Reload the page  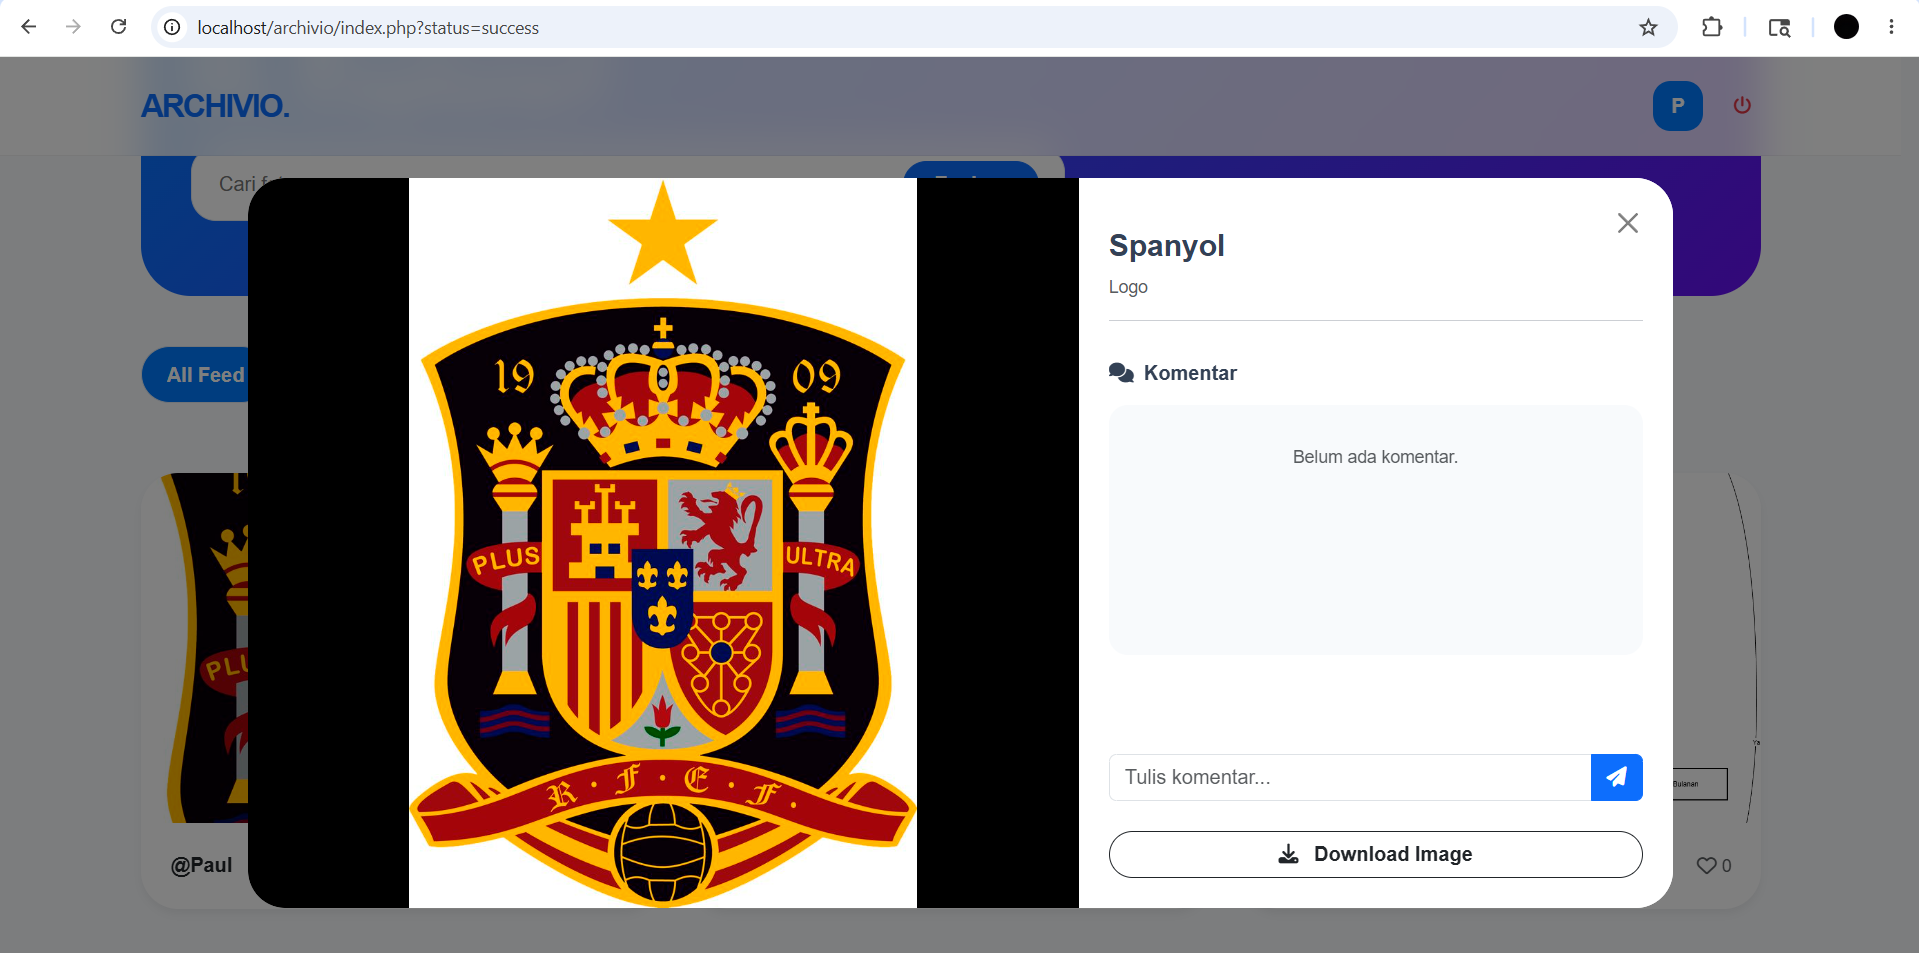tap(118, 27)
